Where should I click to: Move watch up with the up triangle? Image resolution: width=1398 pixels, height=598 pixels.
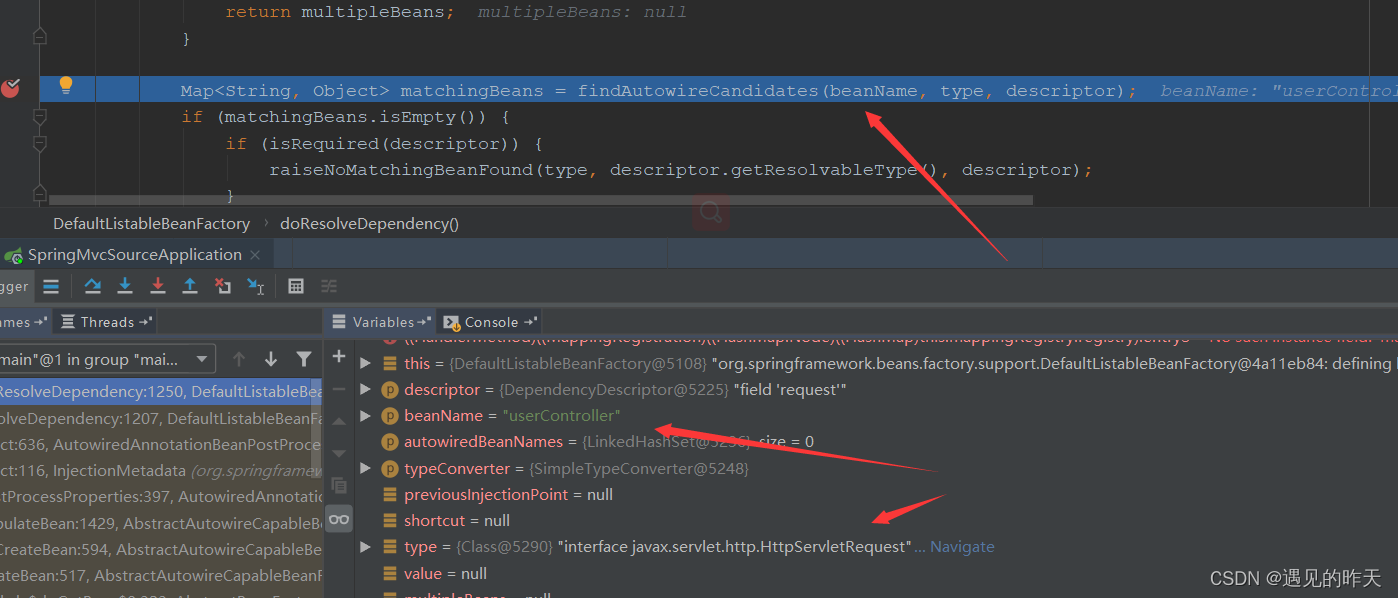339,421
